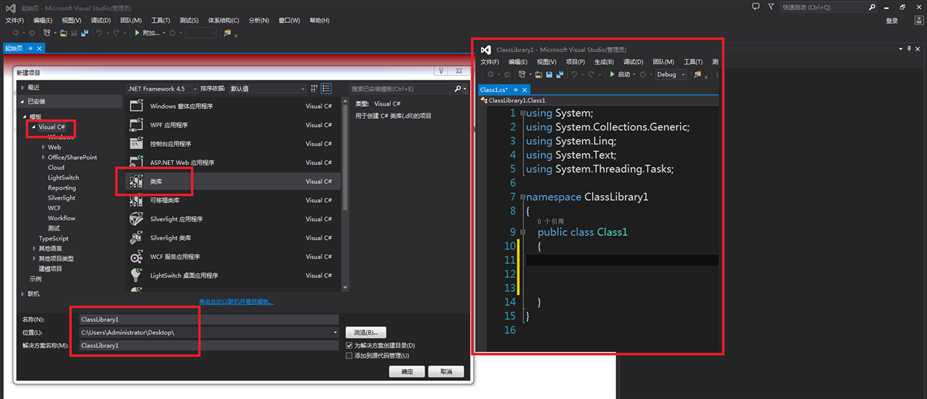This screenshot has height=399, width=927.
Task: Click the Silverlight application template icon
Action: click(136, 219)
